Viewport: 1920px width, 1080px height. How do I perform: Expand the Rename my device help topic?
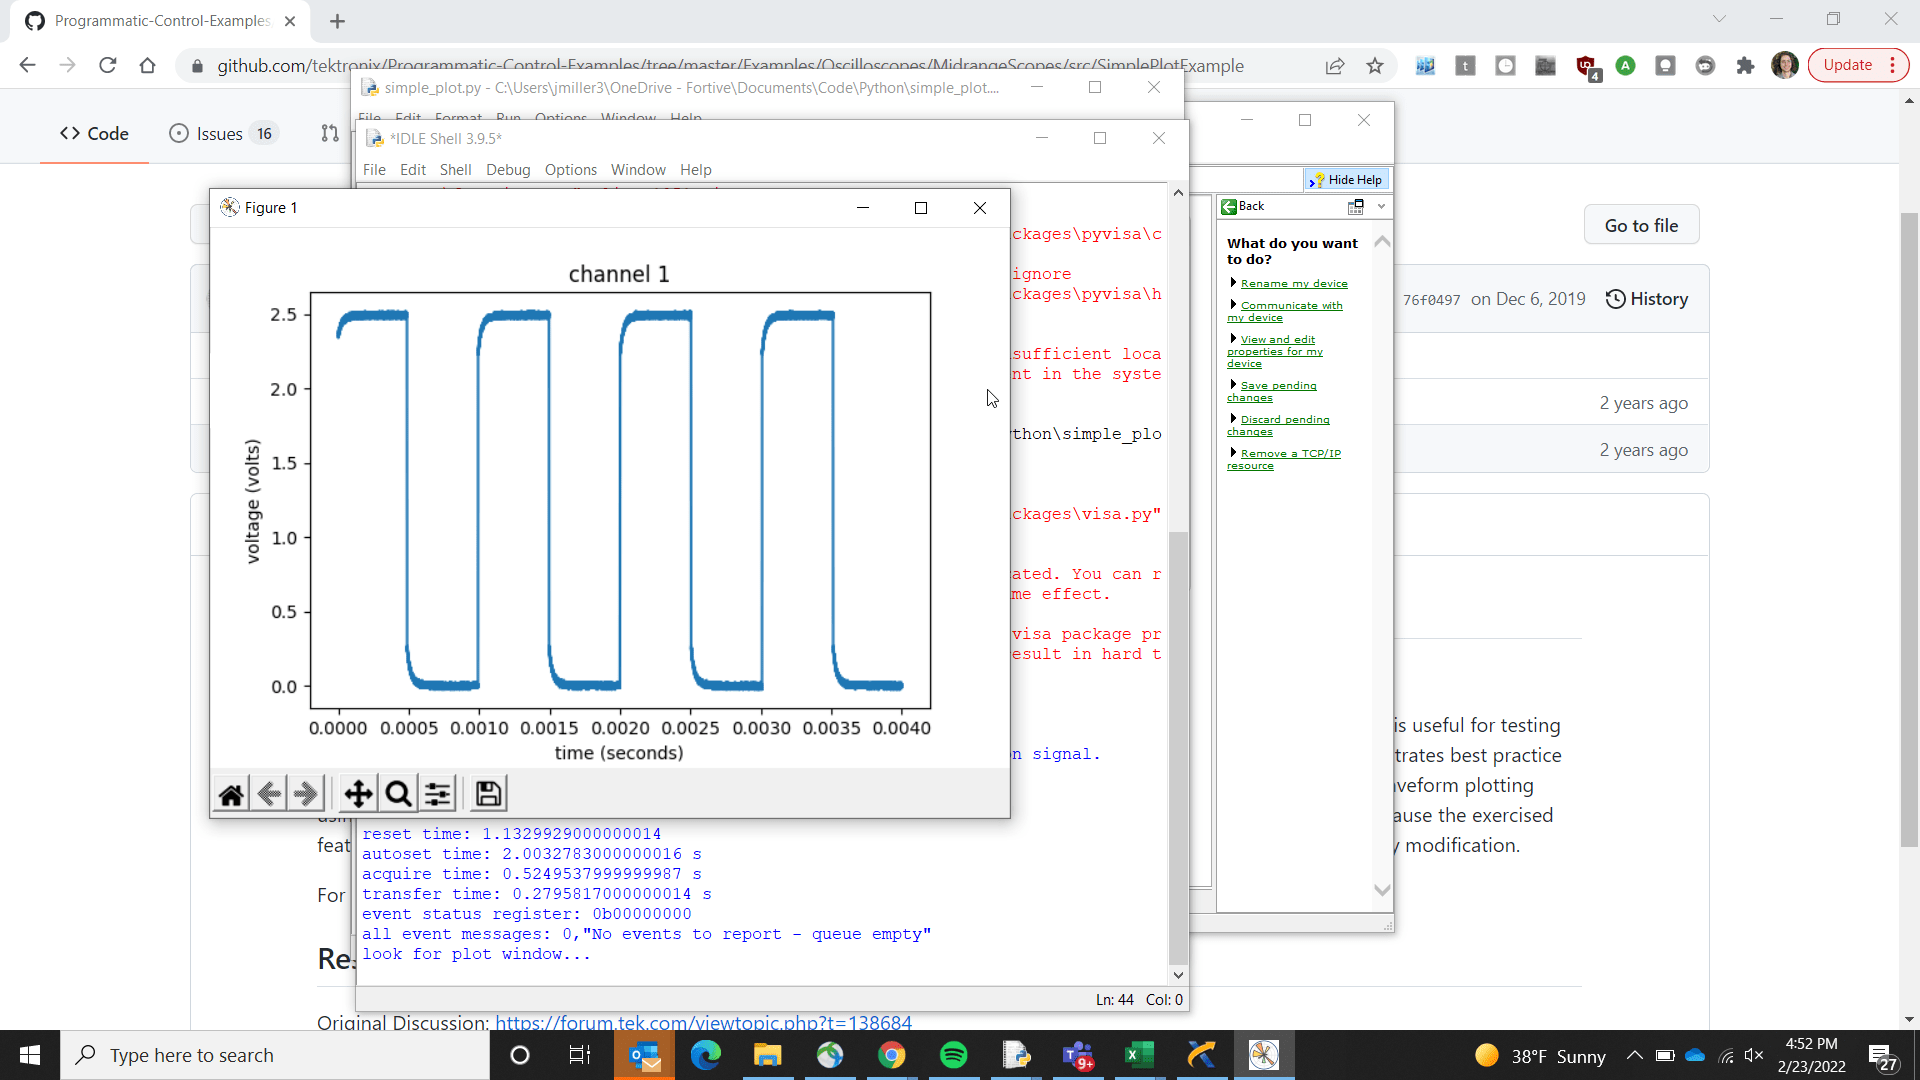(1293, 284)
